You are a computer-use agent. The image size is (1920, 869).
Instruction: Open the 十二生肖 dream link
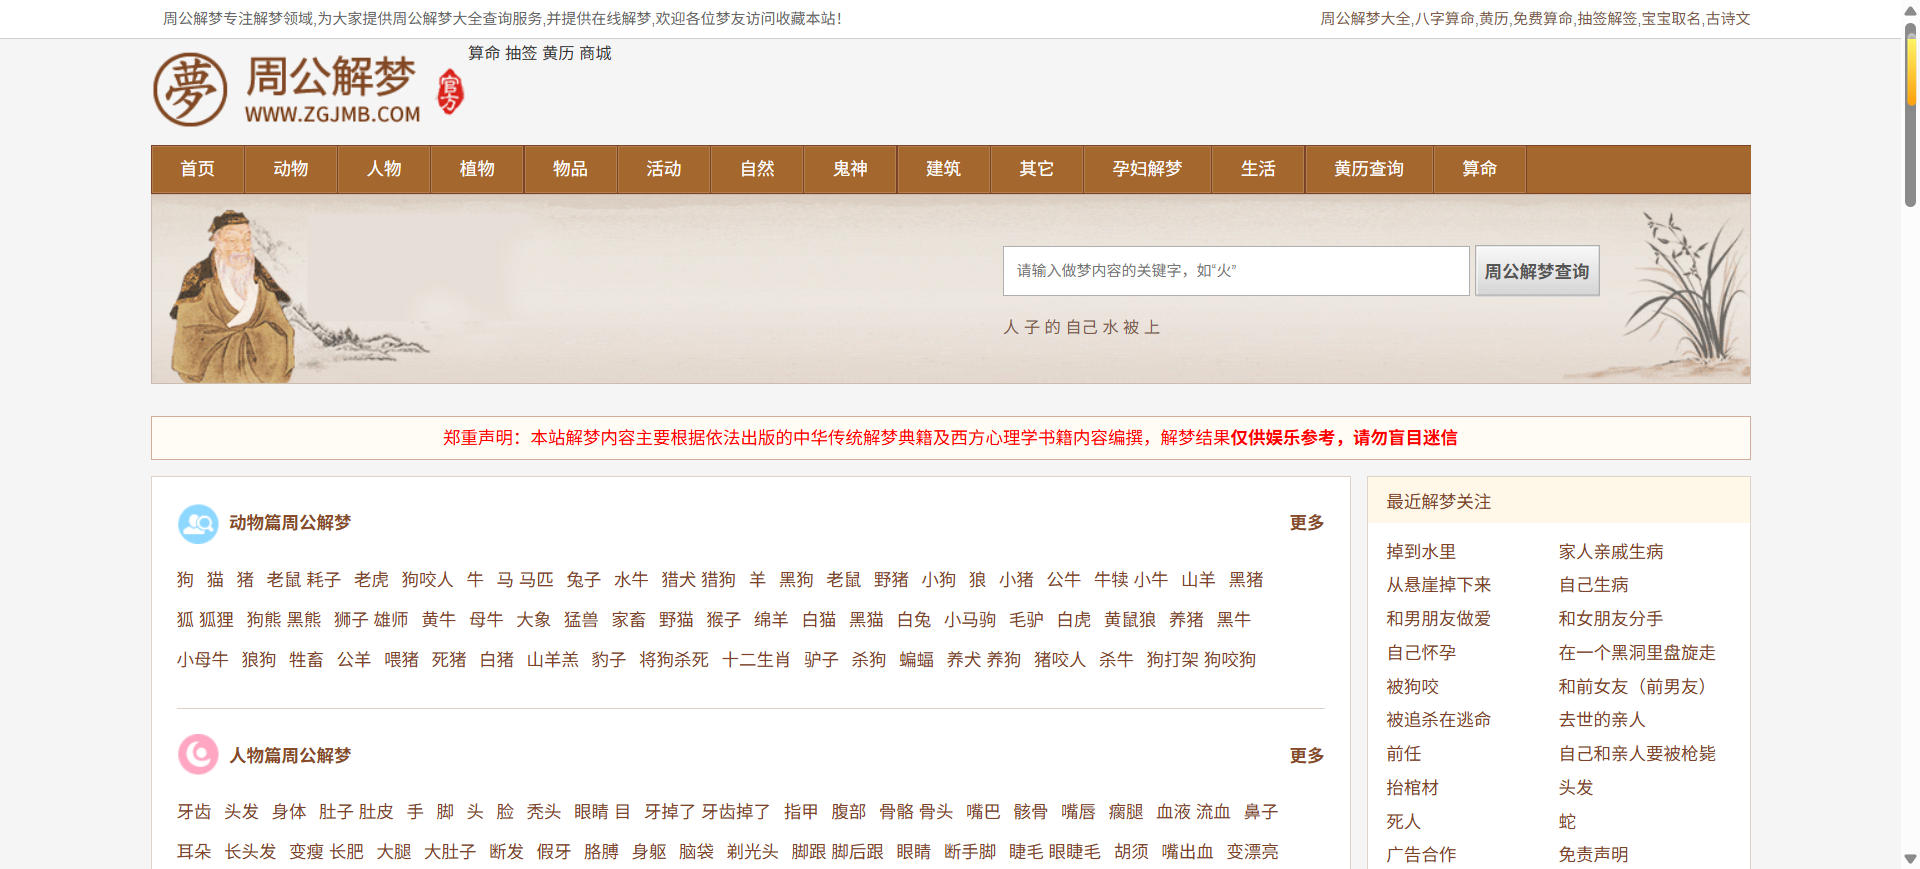click(756, 660)
